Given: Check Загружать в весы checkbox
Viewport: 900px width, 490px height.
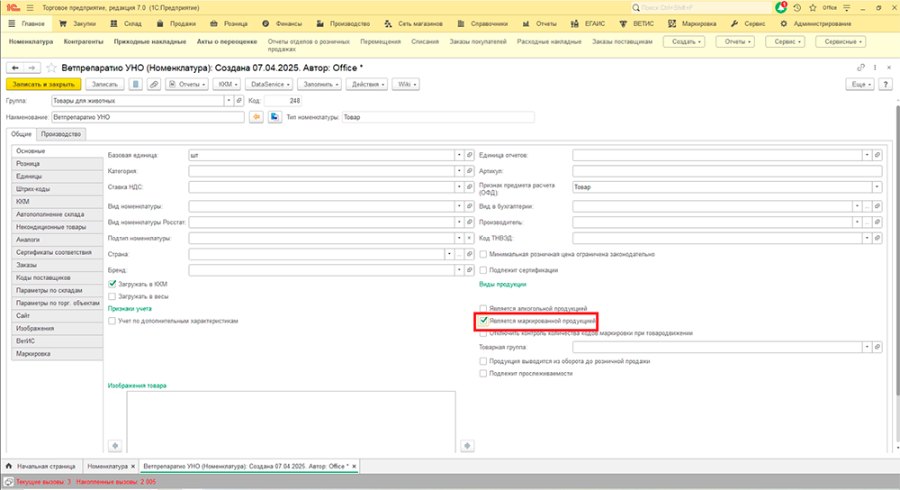Looking at the screenshot, I should (x=112, y=297).
